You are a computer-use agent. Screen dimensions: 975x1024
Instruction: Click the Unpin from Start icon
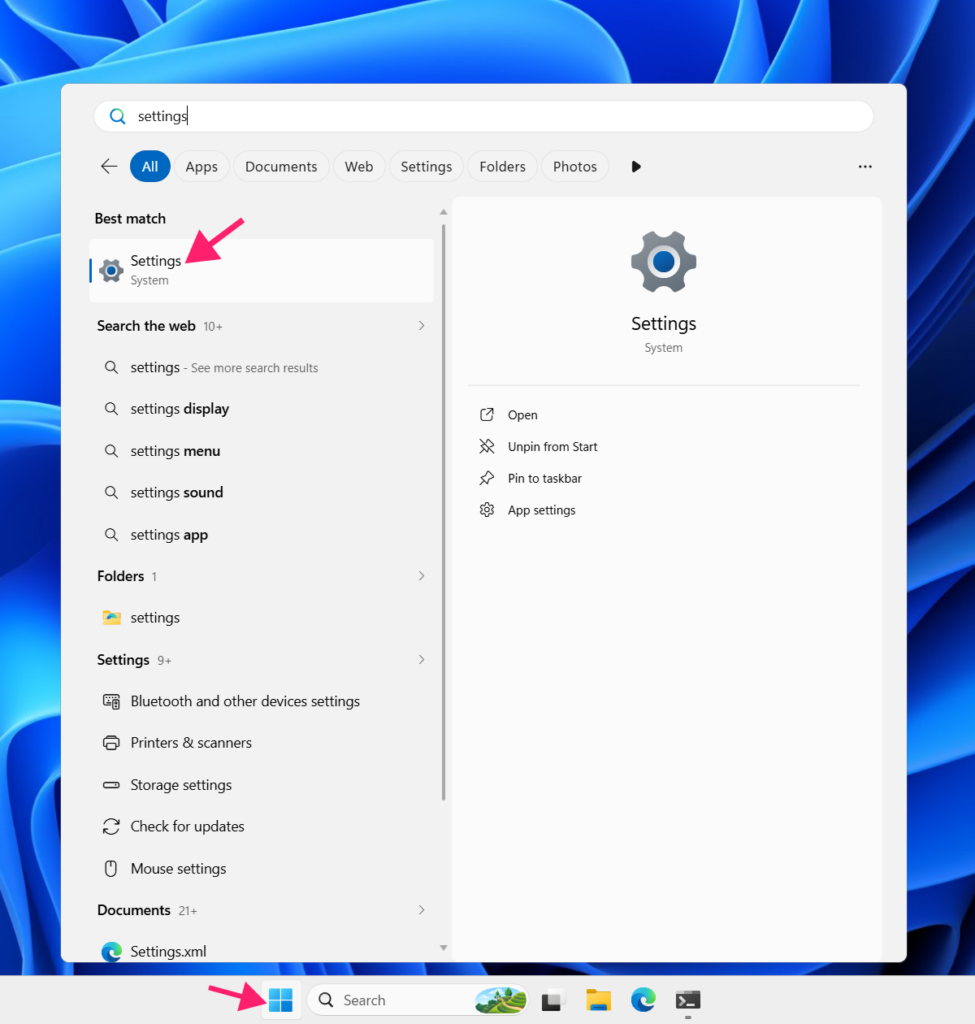(487, 446)
